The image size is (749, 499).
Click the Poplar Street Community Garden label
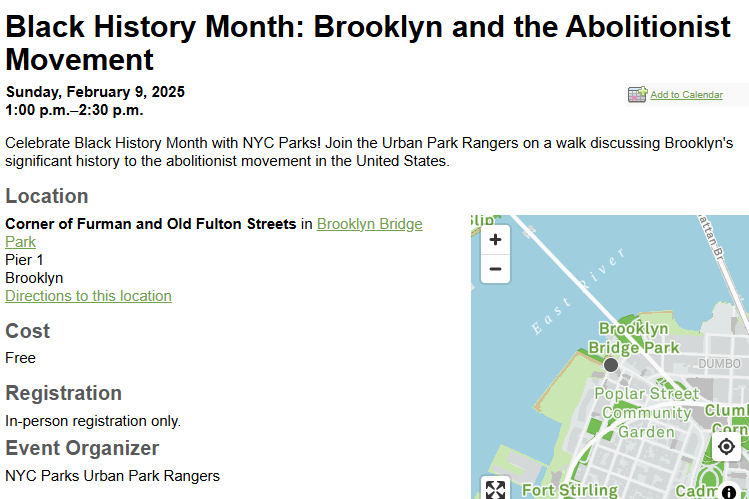click(647, 413)
